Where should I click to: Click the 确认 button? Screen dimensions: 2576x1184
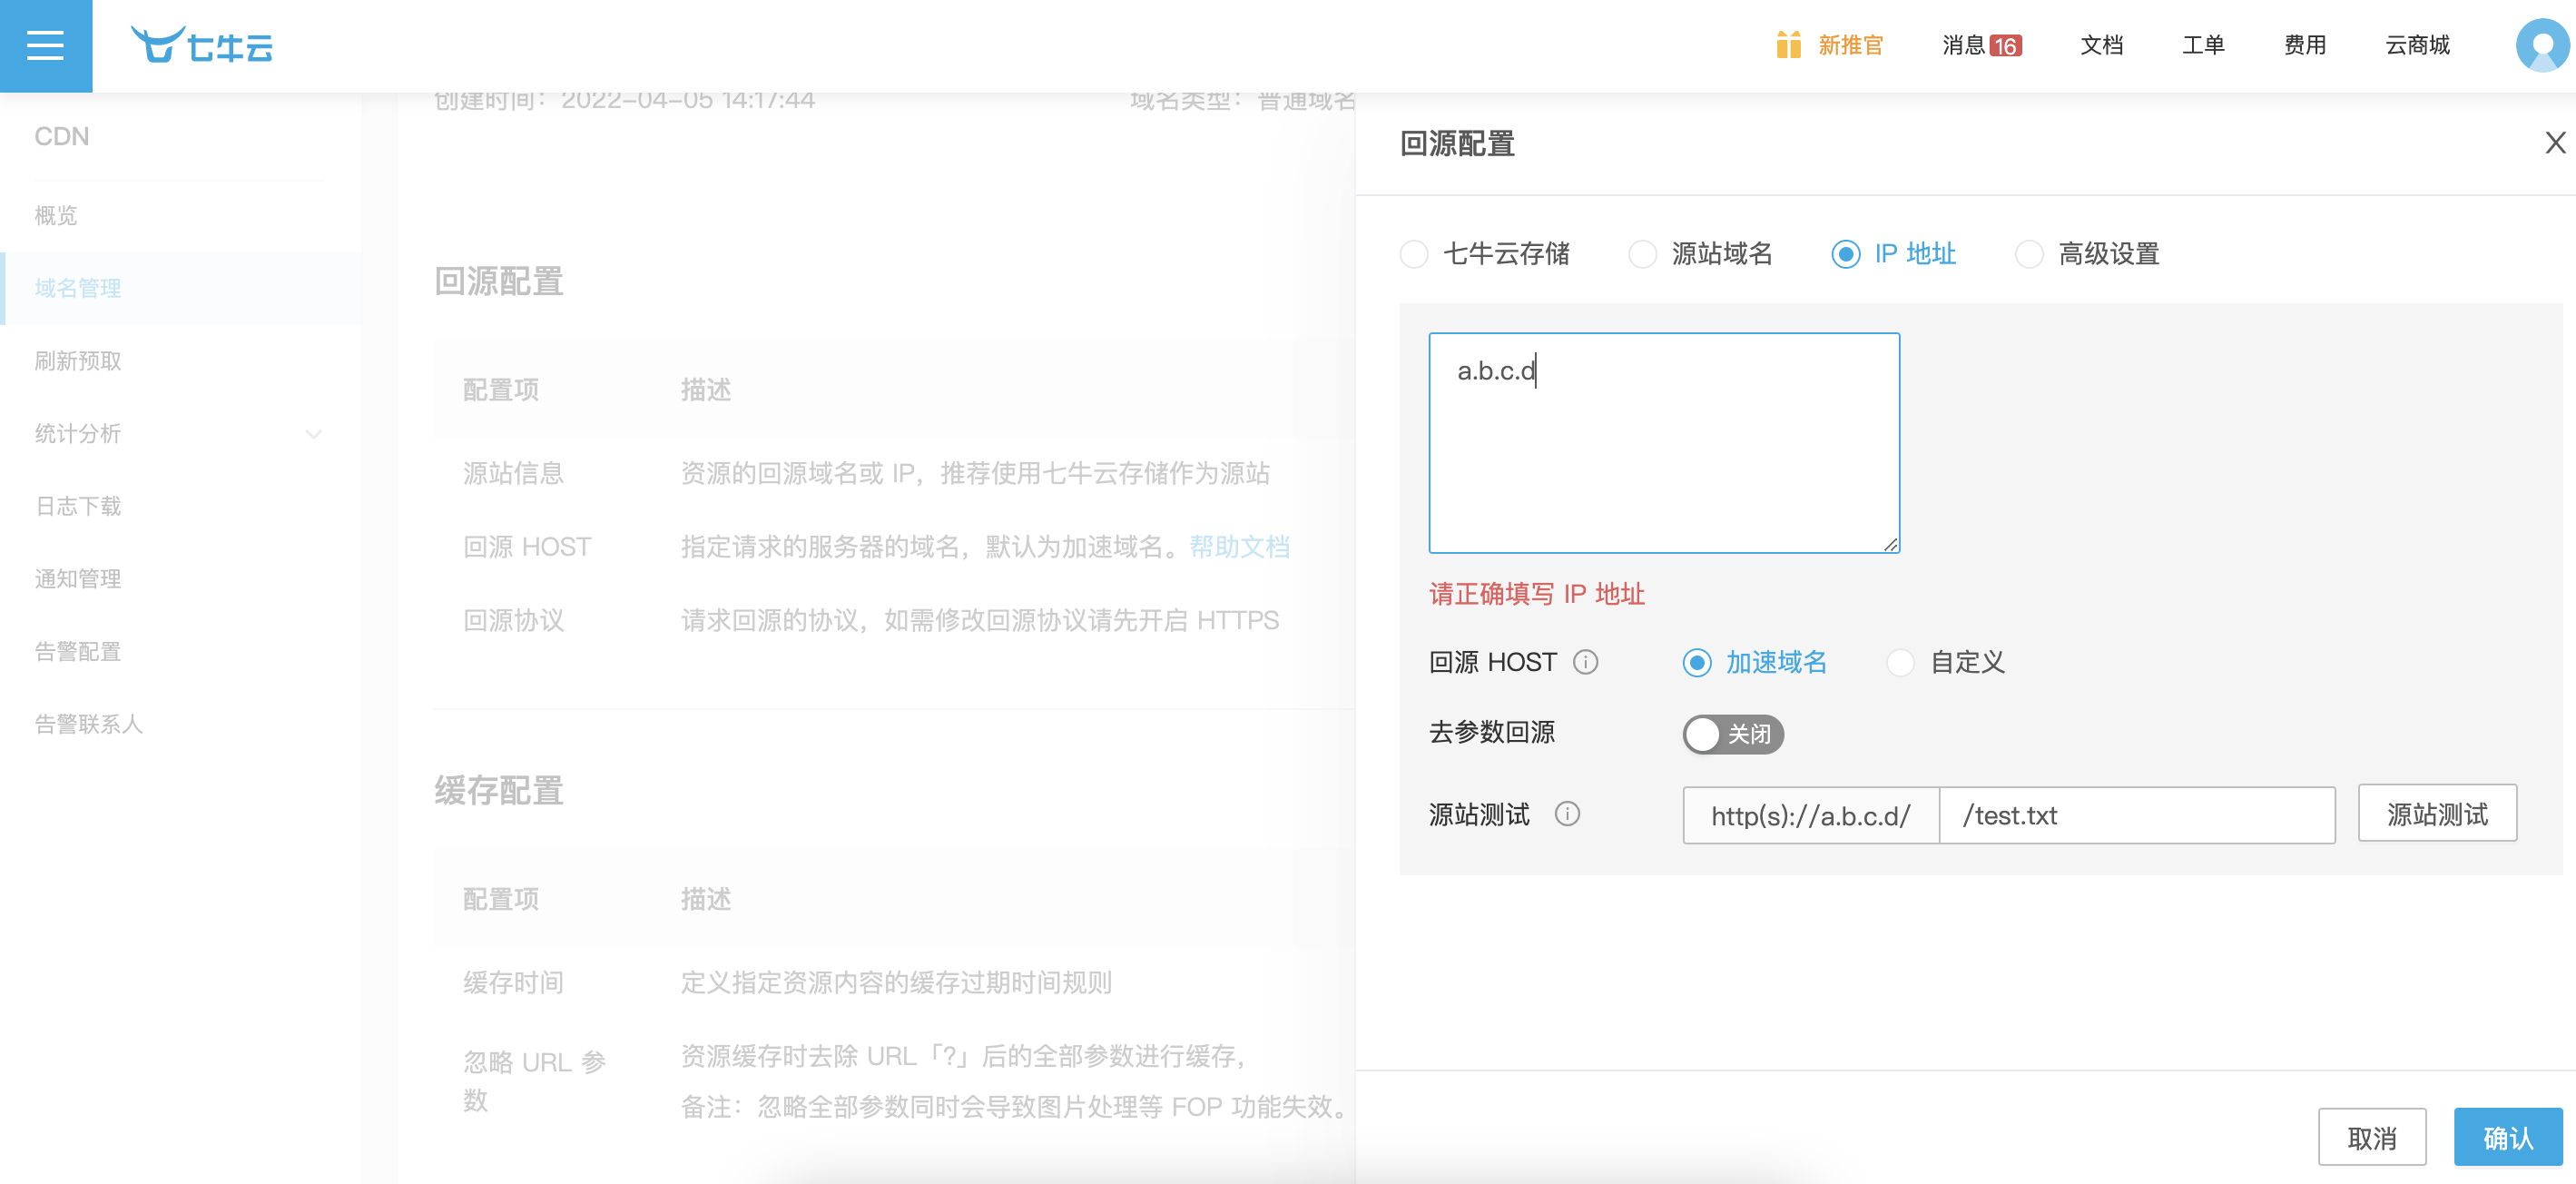click(2507, 1137)
